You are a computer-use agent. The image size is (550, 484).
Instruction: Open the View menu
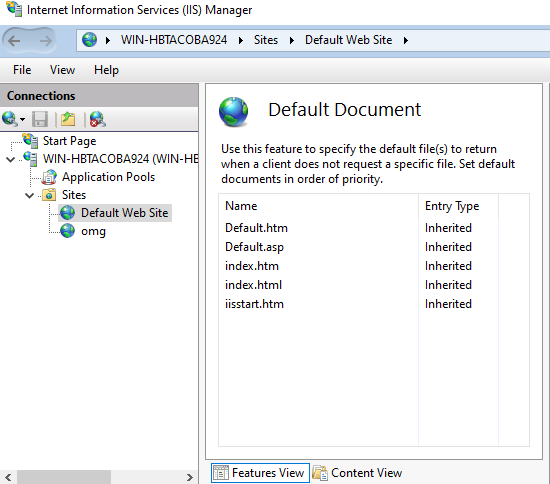click(62, 70)
